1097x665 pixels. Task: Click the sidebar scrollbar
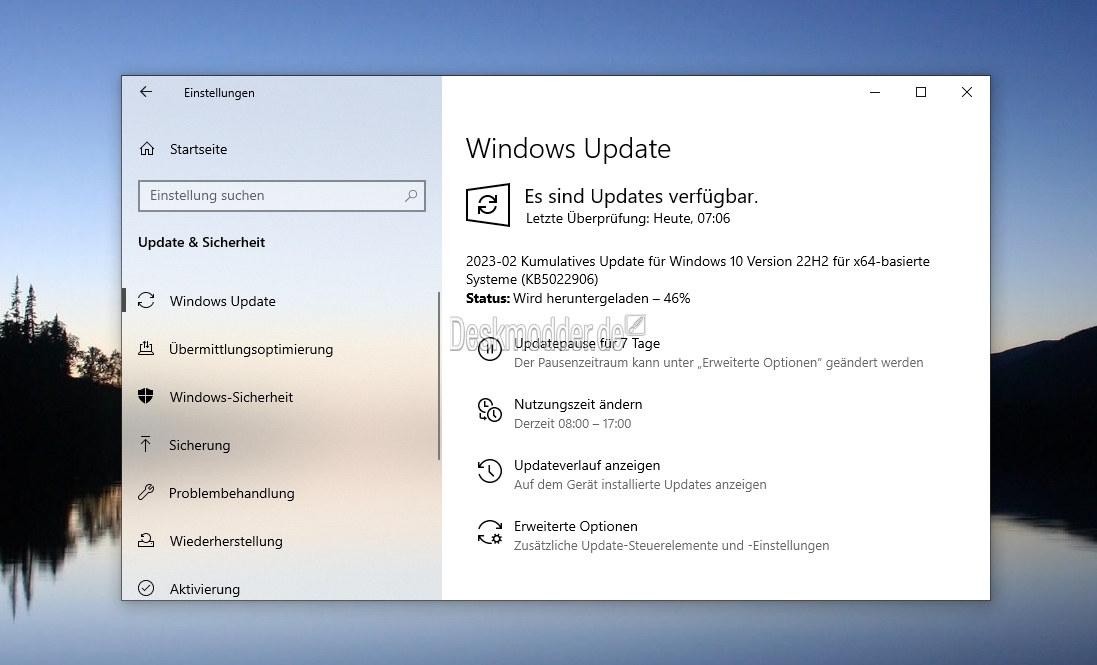[439, 376]
